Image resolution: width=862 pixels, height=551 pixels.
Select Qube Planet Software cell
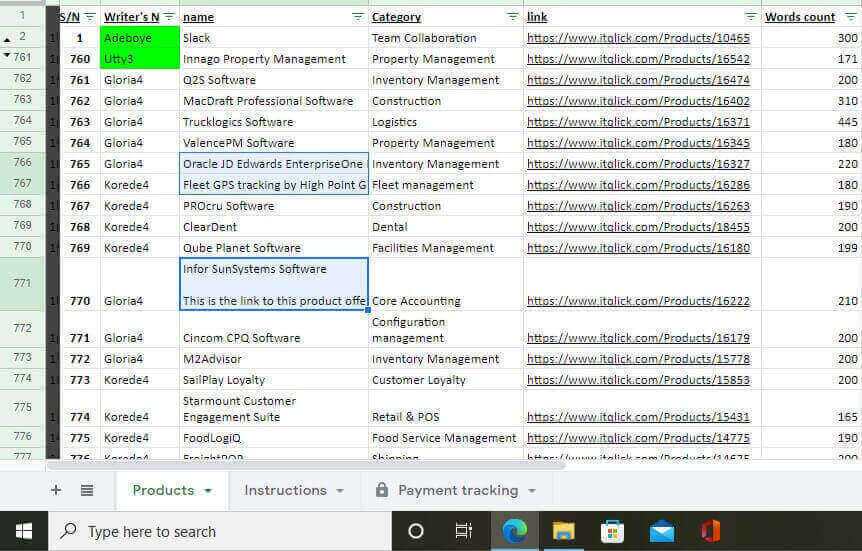tap(274, 247)
